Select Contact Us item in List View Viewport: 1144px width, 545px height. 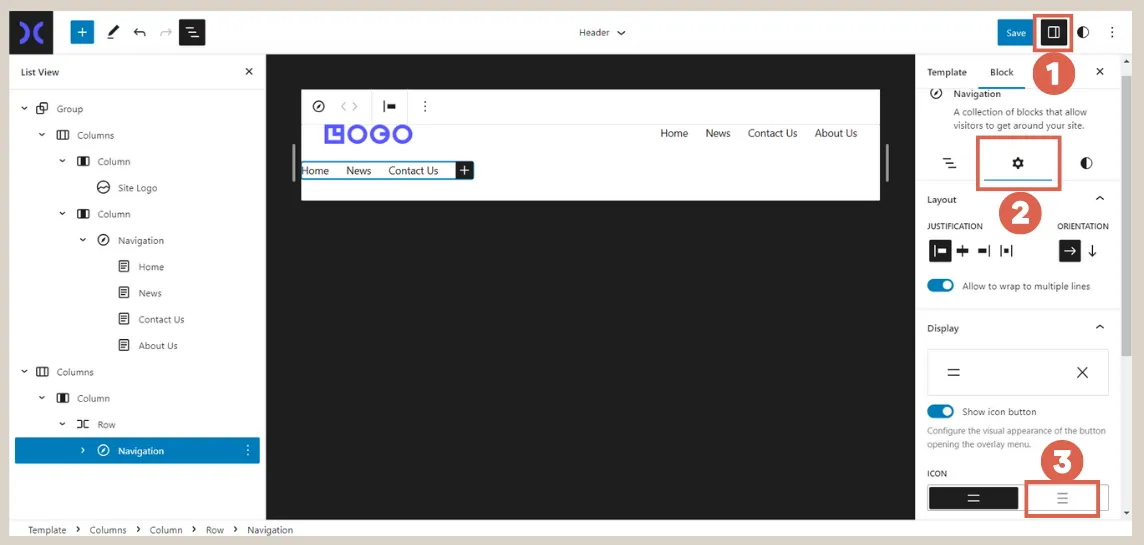(x=161, y=320)
